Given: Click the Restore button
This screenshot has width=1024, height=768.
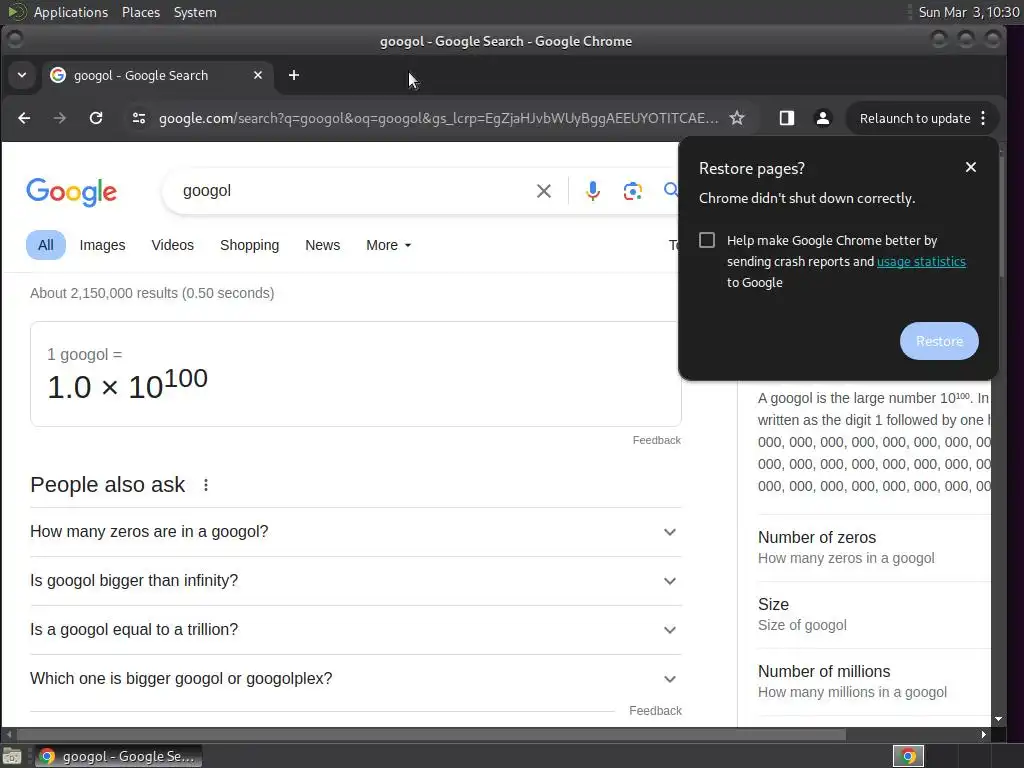Looking at the screenshot, I should [939, 341].
